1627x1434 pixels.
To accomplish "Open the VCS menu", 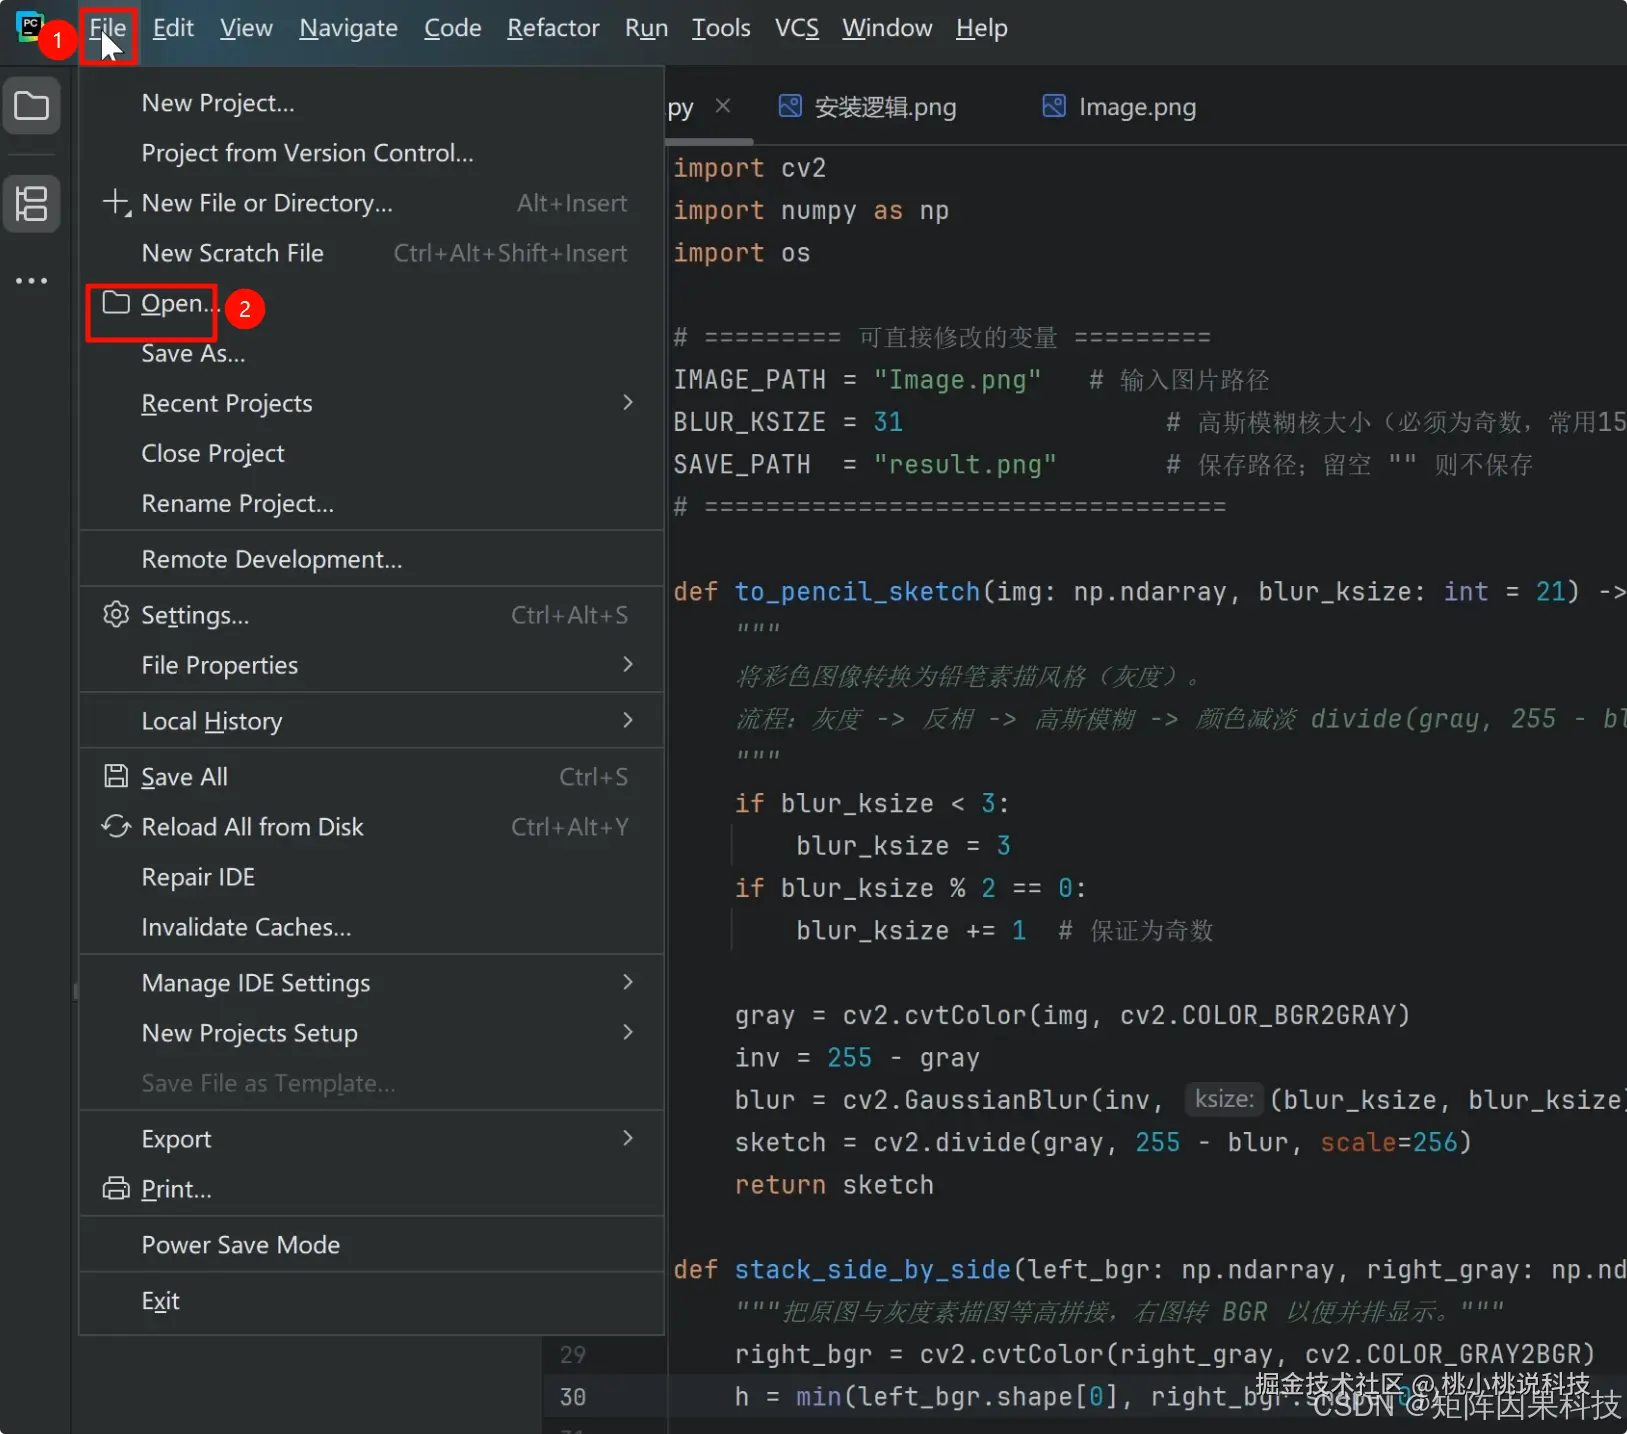I will [x=796, y=28].
